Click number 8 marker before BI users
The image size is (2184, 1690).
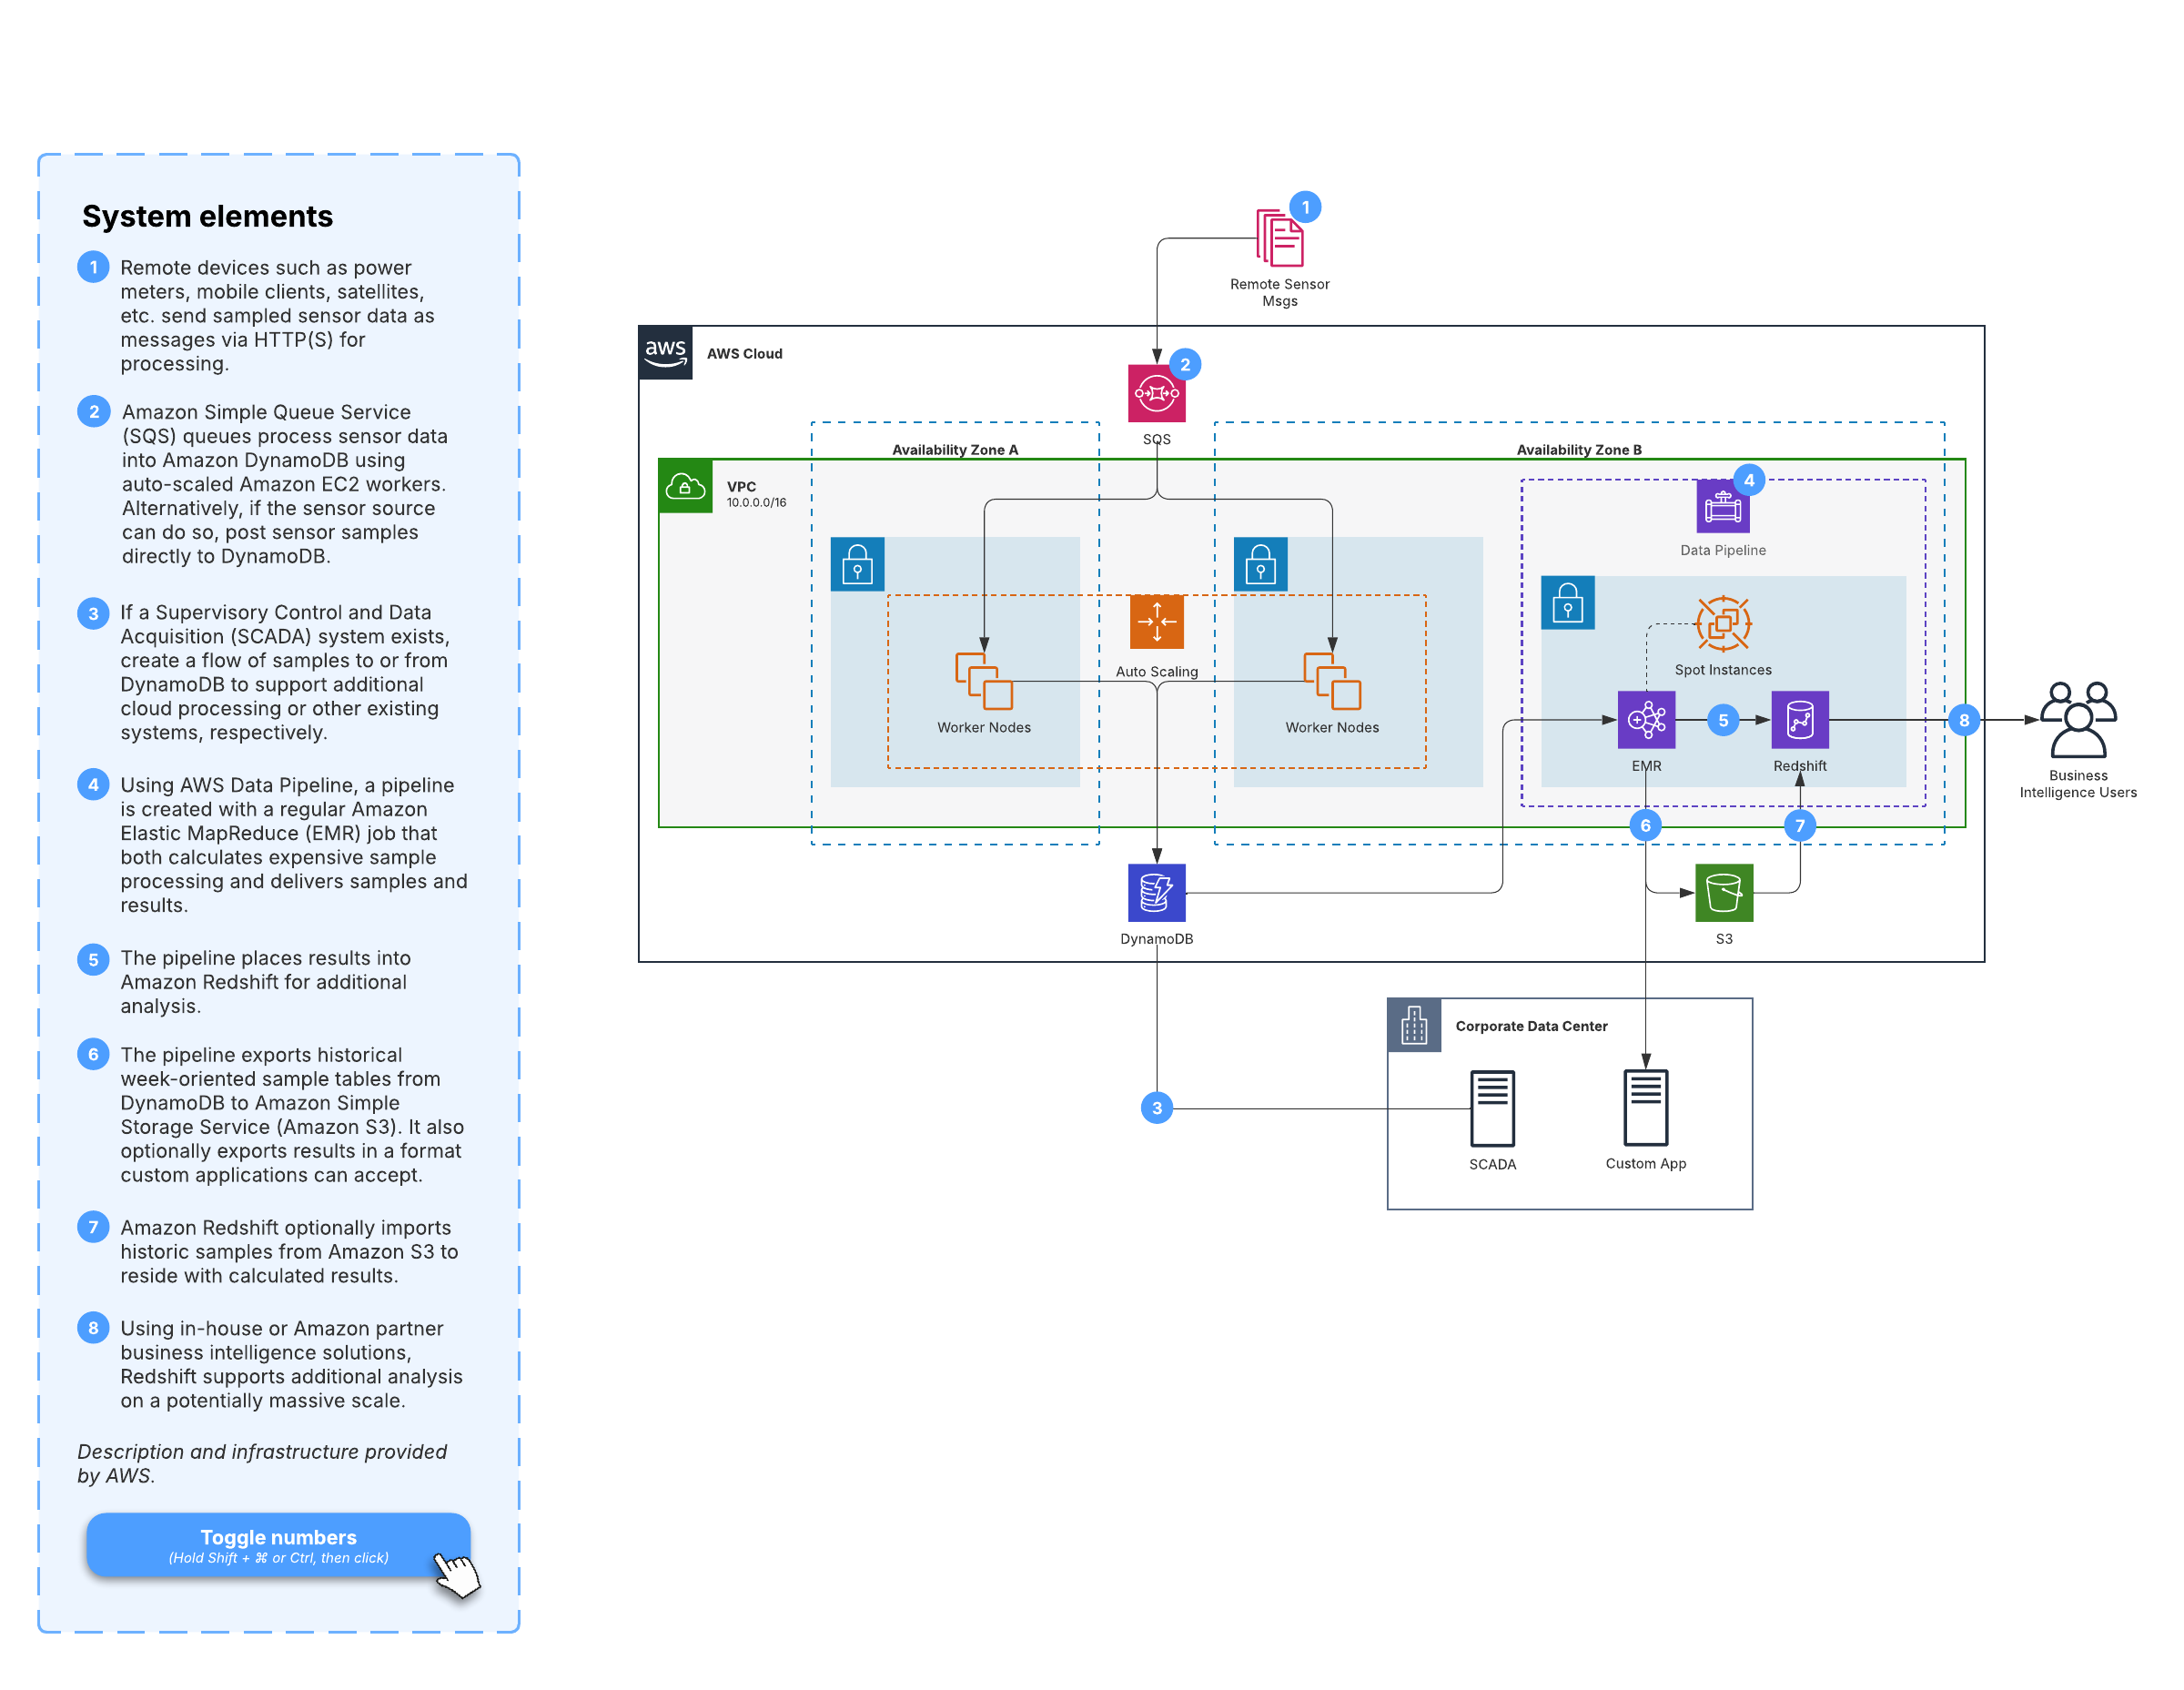pyautogui.click(x=1963, y=719)
